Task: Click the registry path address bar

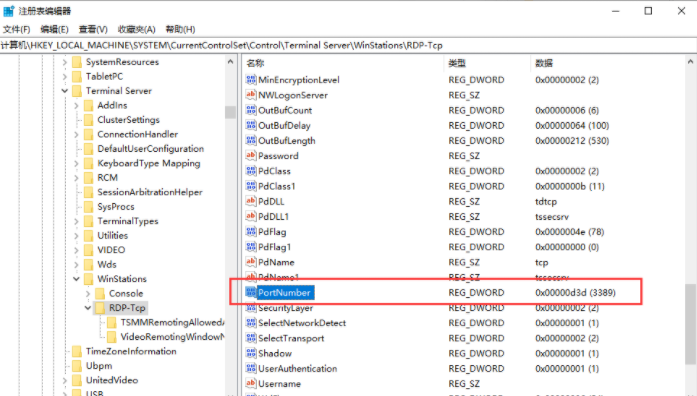Action: pos(348,45)
